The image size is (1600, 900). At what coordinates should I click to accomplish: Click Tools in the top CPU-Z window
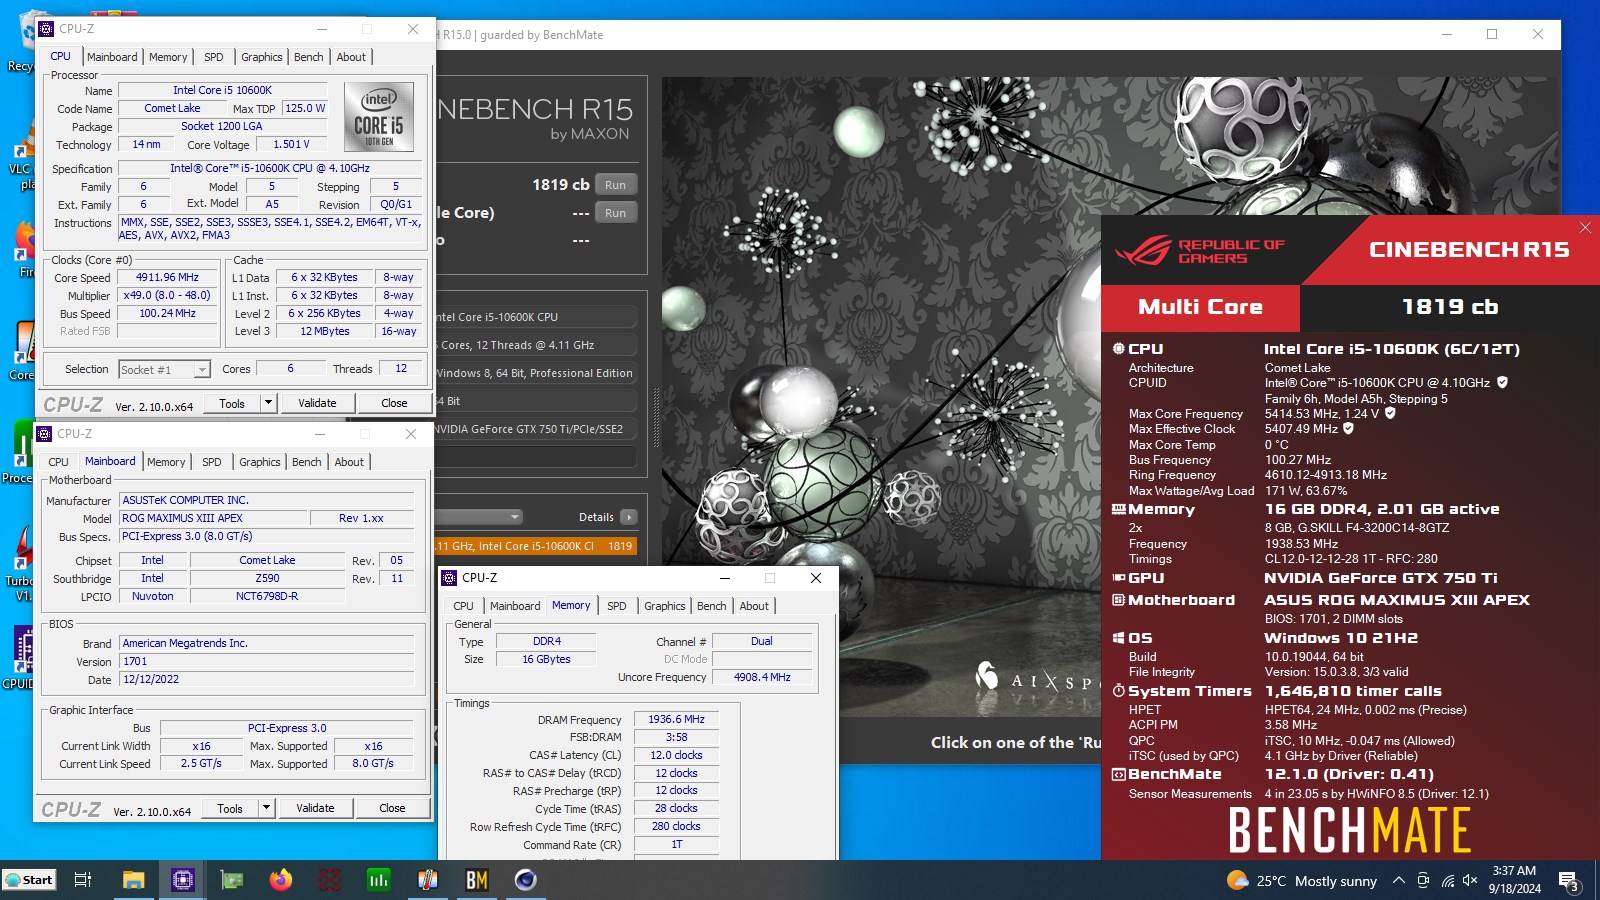pyautogui.click(x=232, y=403)
